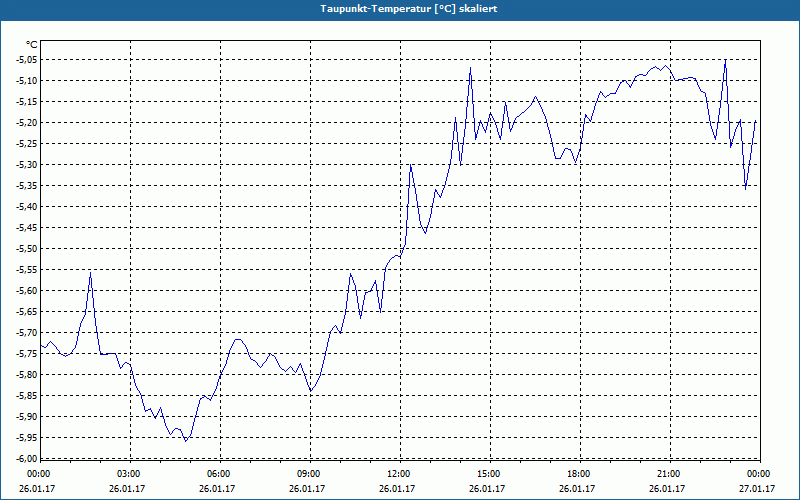This screenshot has height=500, width=800.
Task: Pick the x-axis time label '12:00'
Action: point(398,474)
